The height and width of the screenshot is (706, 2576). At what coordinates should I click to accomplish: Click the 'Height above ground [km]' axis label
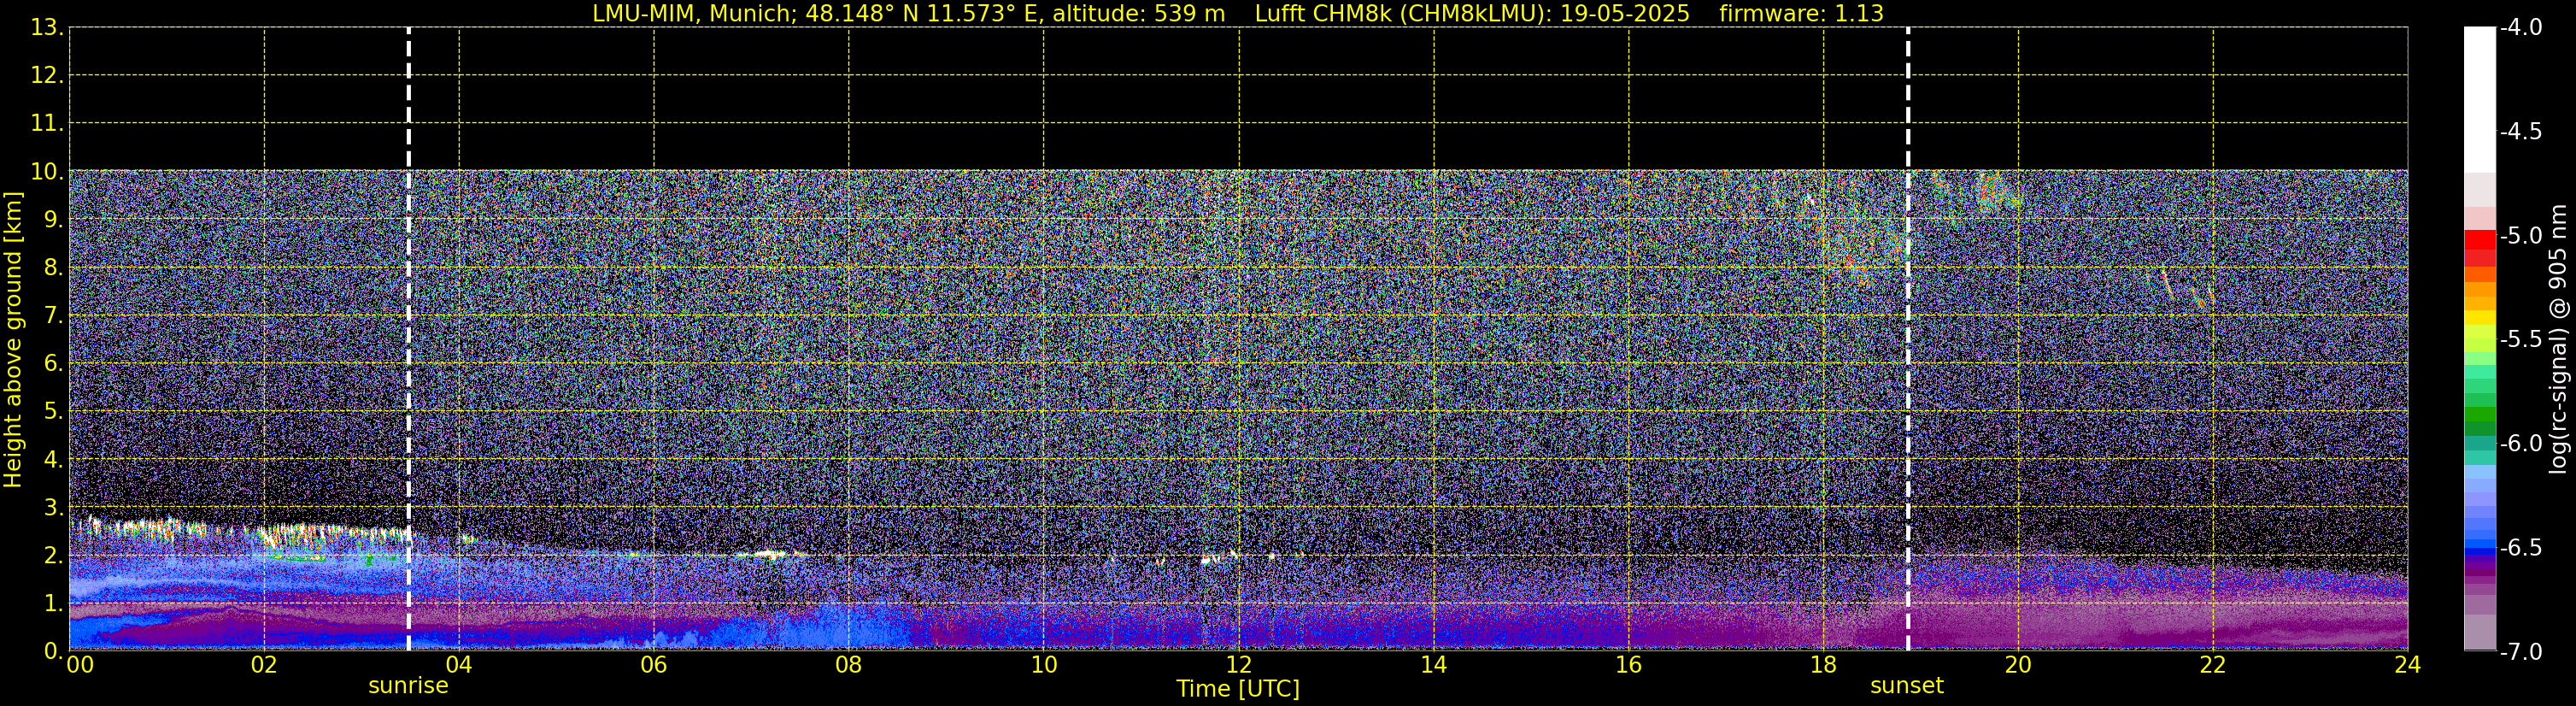(x=13, y=340)
